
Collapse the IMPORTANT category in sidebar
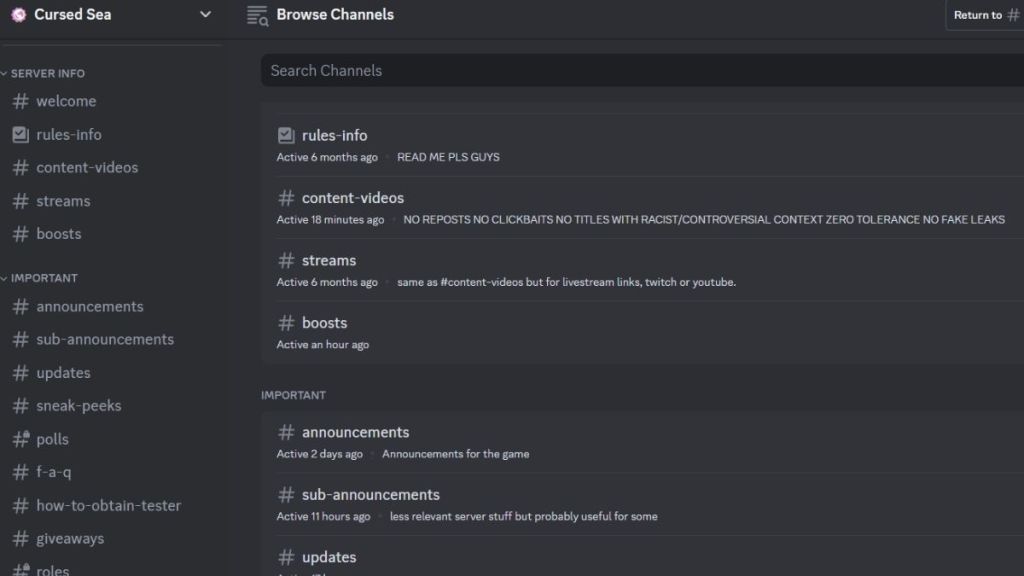[x=39, y=278]
